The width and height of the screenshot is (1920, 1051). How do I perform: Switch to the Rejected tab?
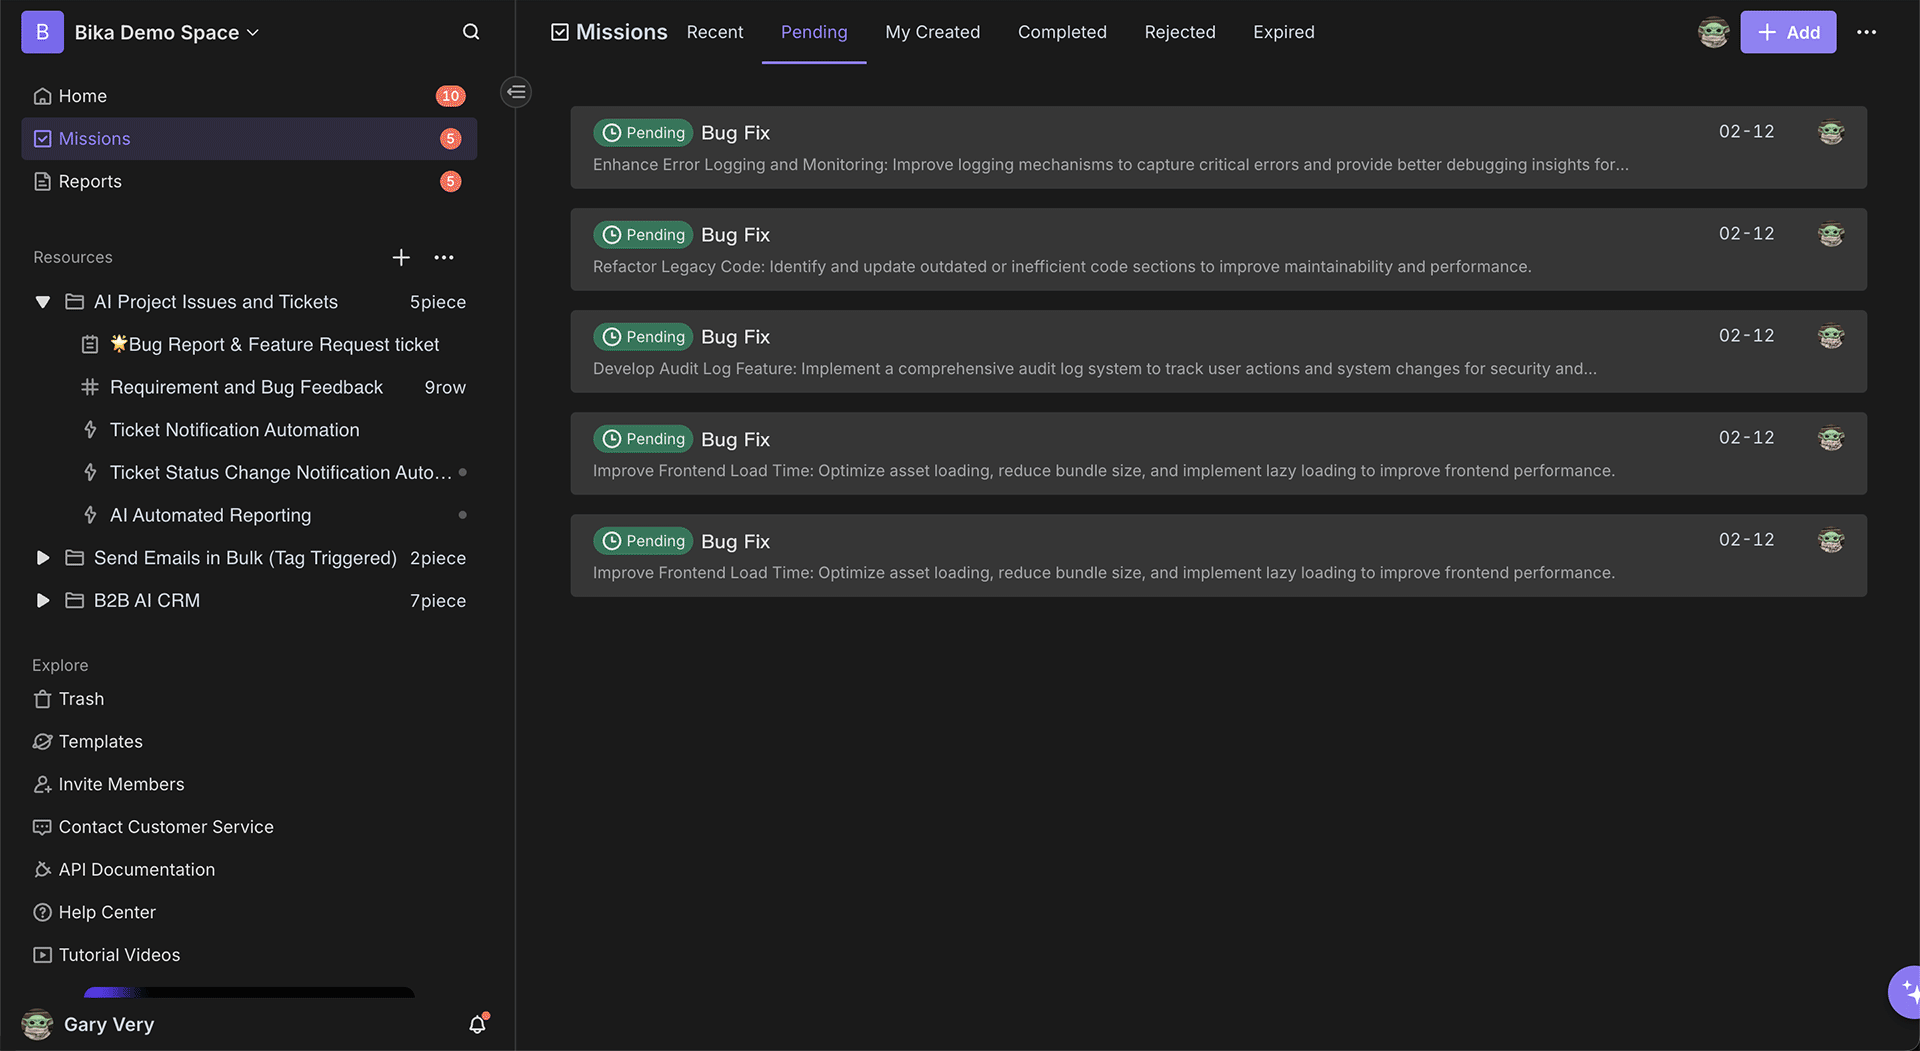(1180, 32)
